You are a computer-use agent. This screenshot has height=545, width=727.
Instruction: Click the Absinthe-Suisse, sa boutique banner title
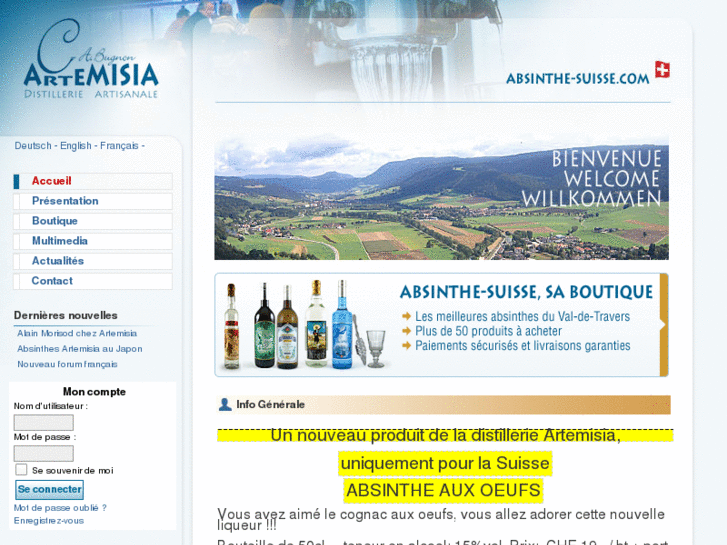(x=526, y=292)
